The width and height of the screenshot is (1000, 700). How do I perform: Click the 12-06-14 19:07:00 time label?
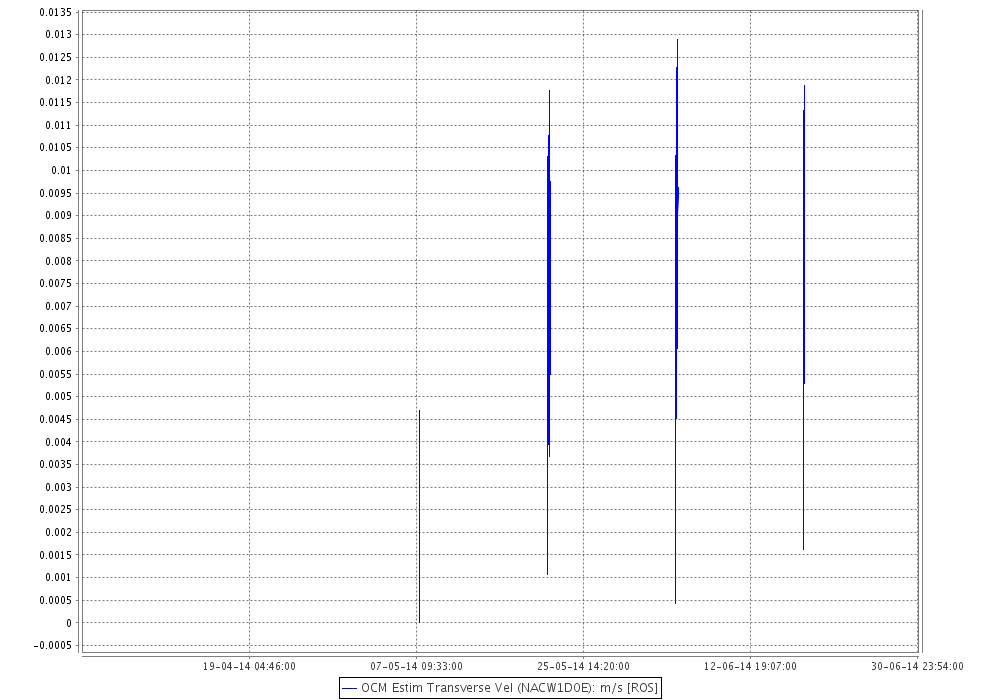(x=751, y=666)
